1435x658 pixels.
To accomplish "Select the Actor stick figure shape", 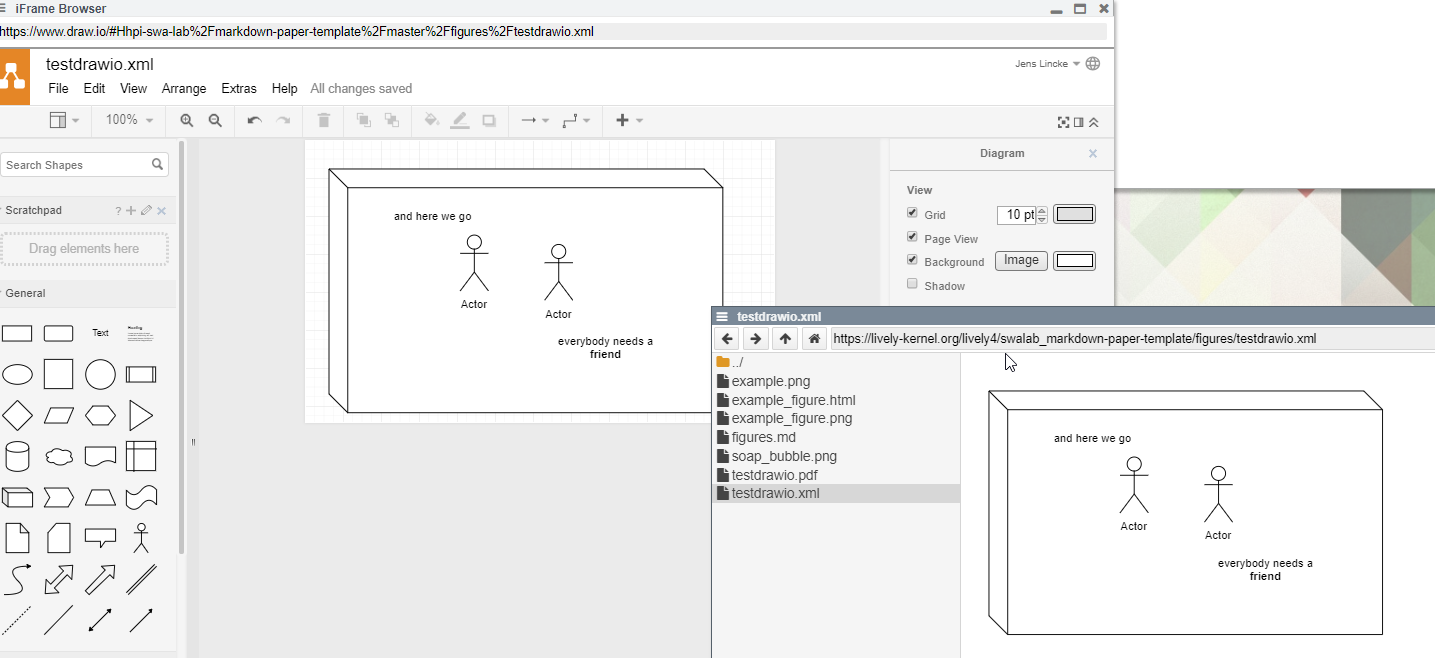I will tap(141, 538).
